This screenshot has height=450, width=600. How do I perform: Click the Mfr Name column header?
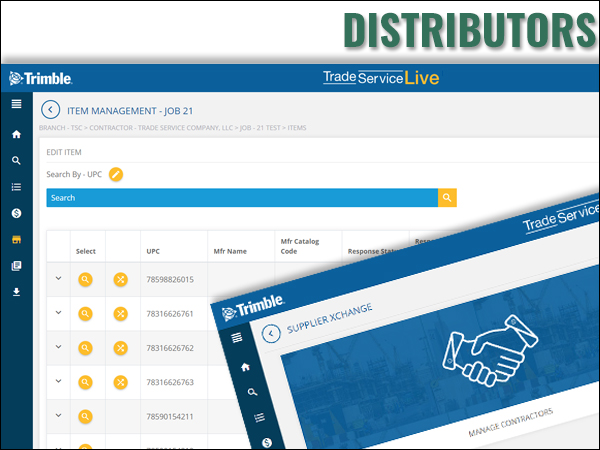230,251
